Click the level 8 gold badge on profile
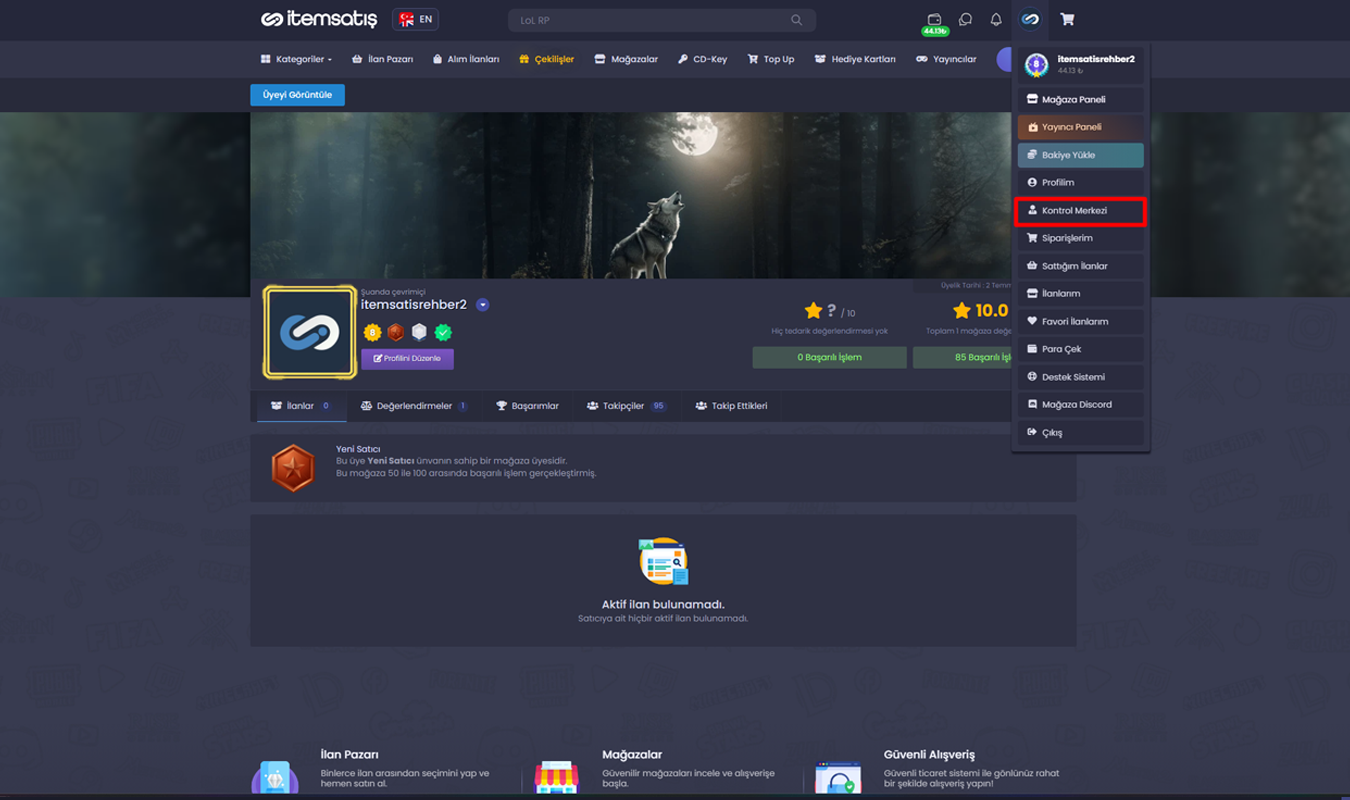Viewport: 1350px width, 800px height. (372, 332)
